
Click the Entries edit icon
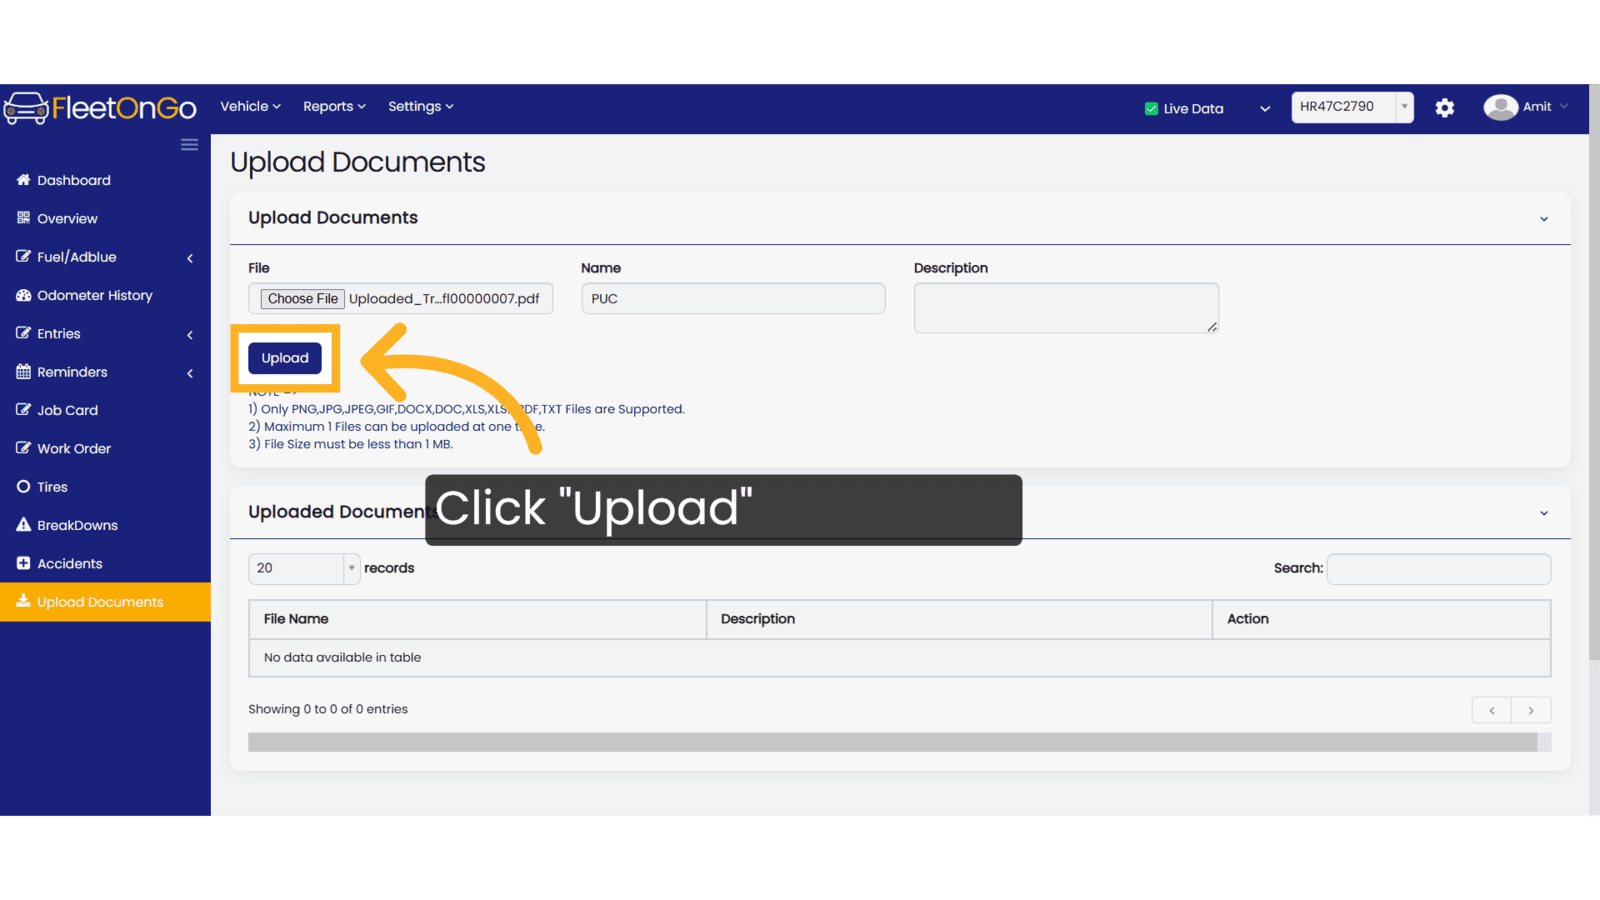pyautogui.click(x=23, y=333)
